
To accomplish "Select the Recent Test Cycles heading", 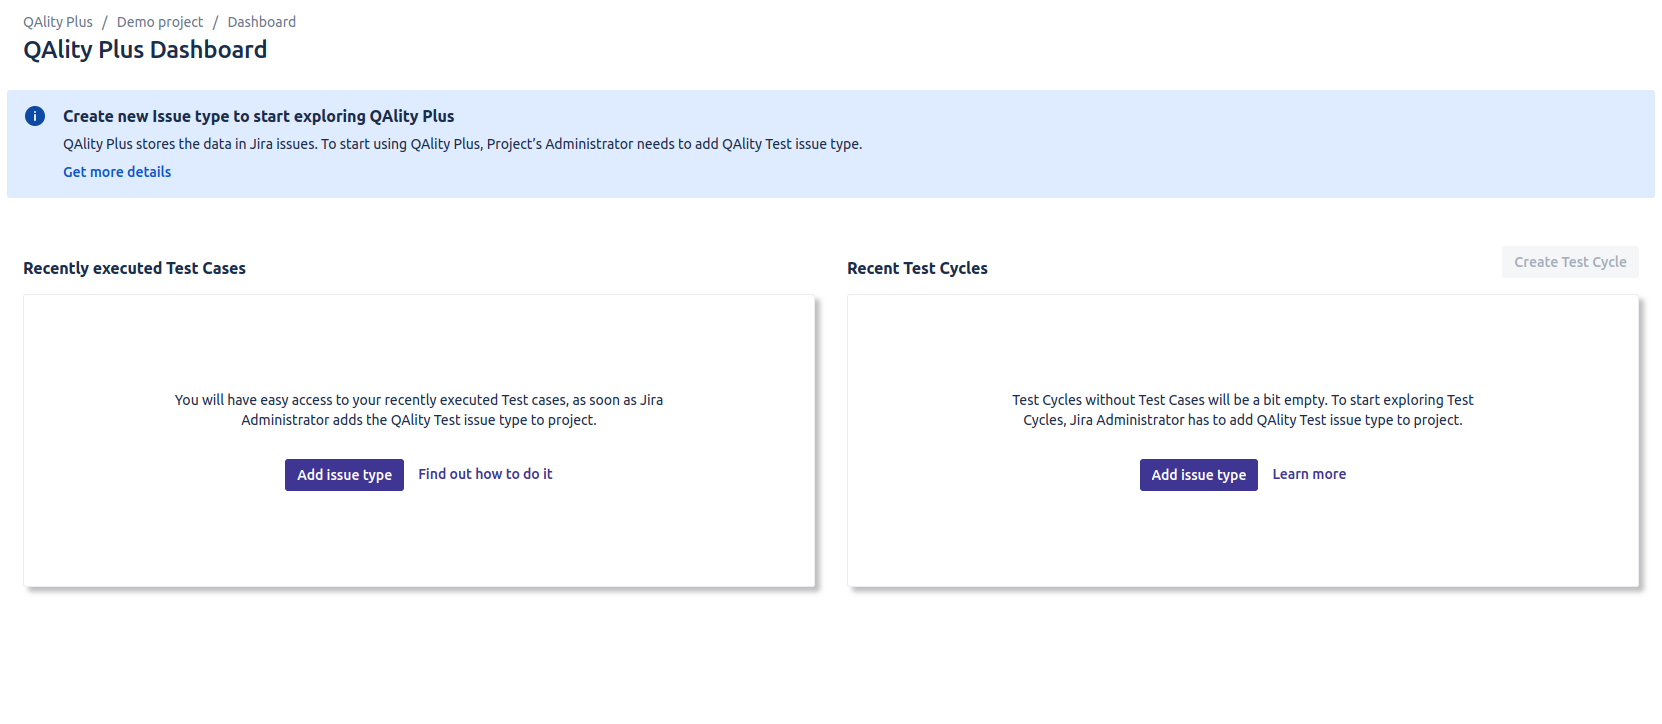I will (x=917, y=268).
